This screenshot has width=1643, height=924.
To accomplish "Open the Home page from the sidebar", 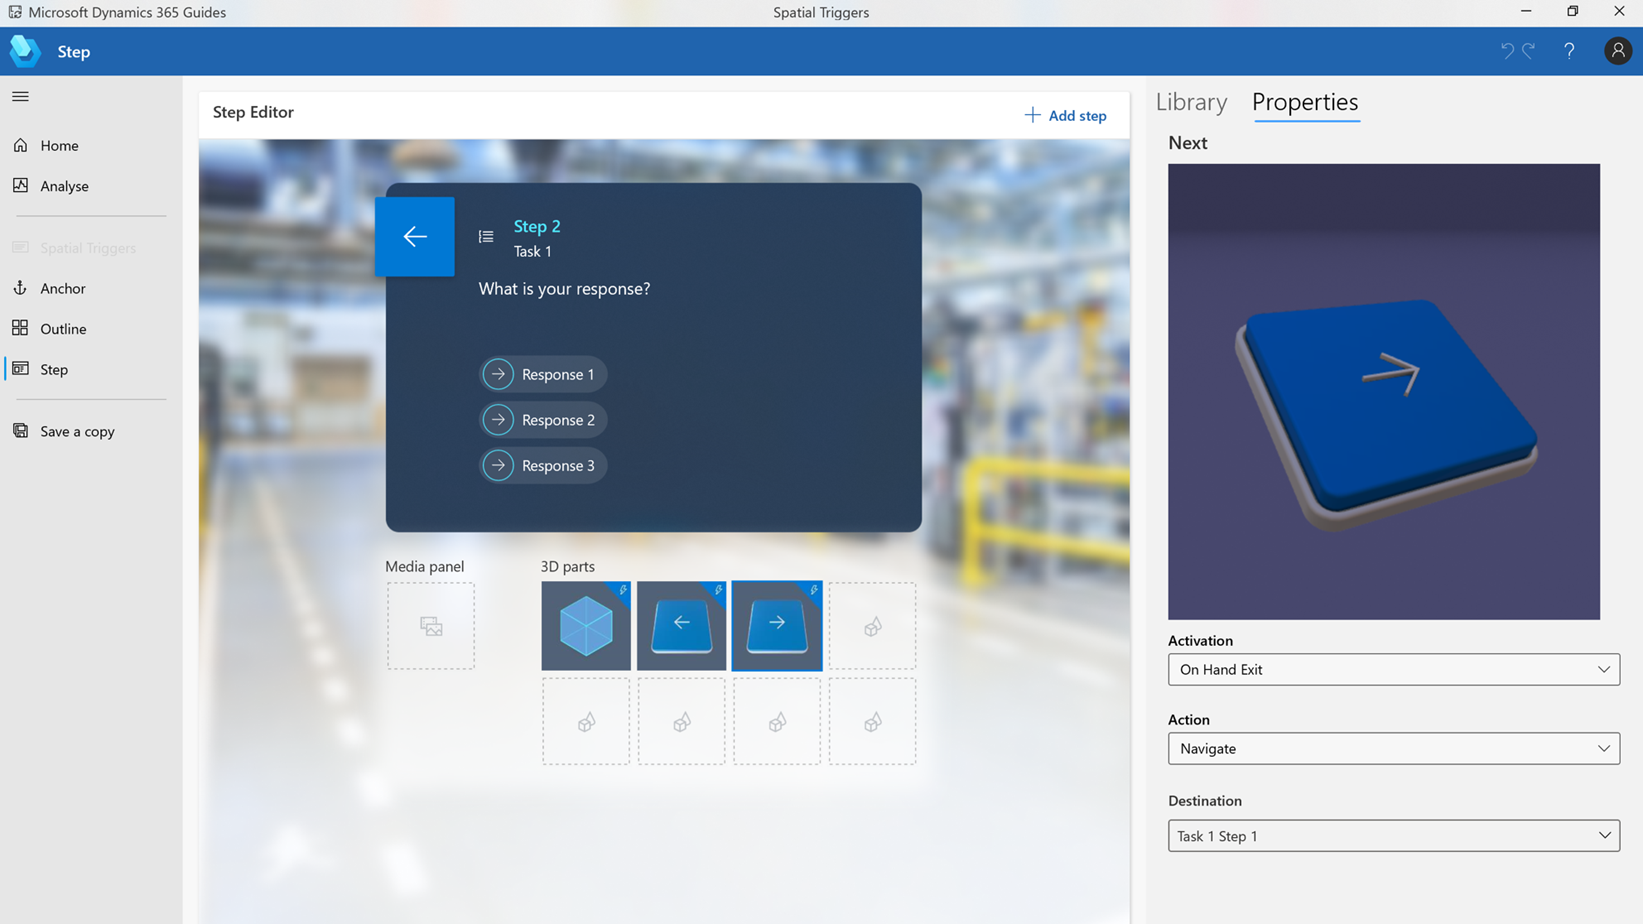I will click(x=60, y=145).
